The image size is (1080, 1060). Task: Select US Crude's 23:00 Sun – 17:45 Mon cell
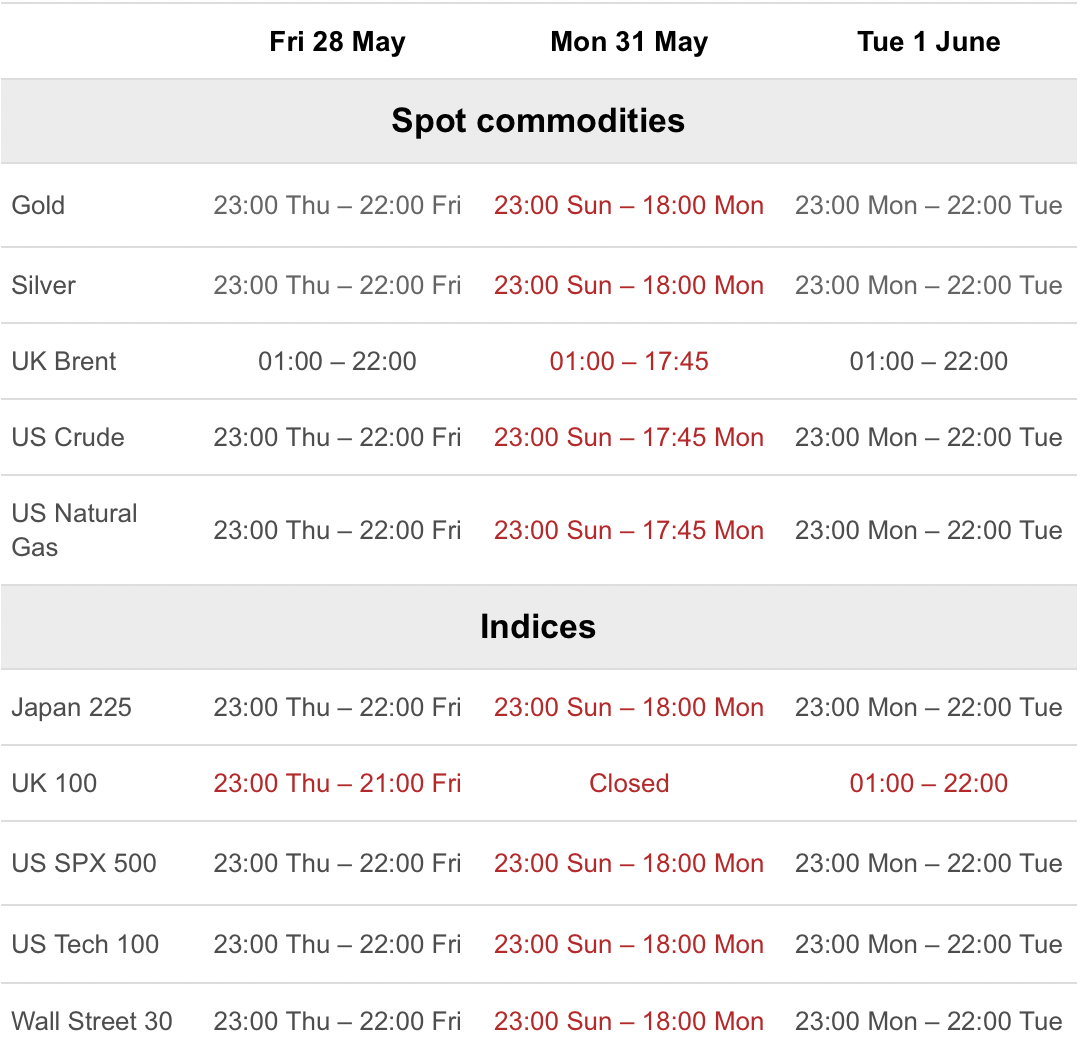click(x=629, y=437)
